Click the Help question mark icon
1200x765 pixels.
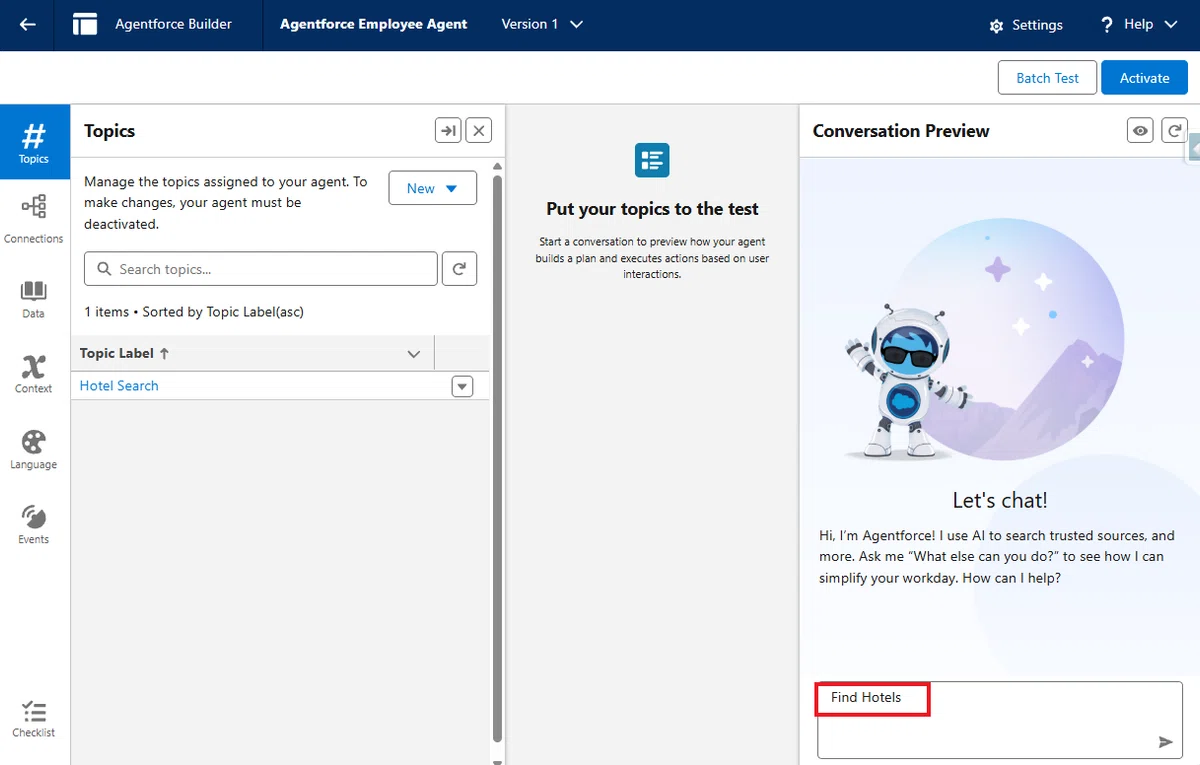coord(1106,25)
